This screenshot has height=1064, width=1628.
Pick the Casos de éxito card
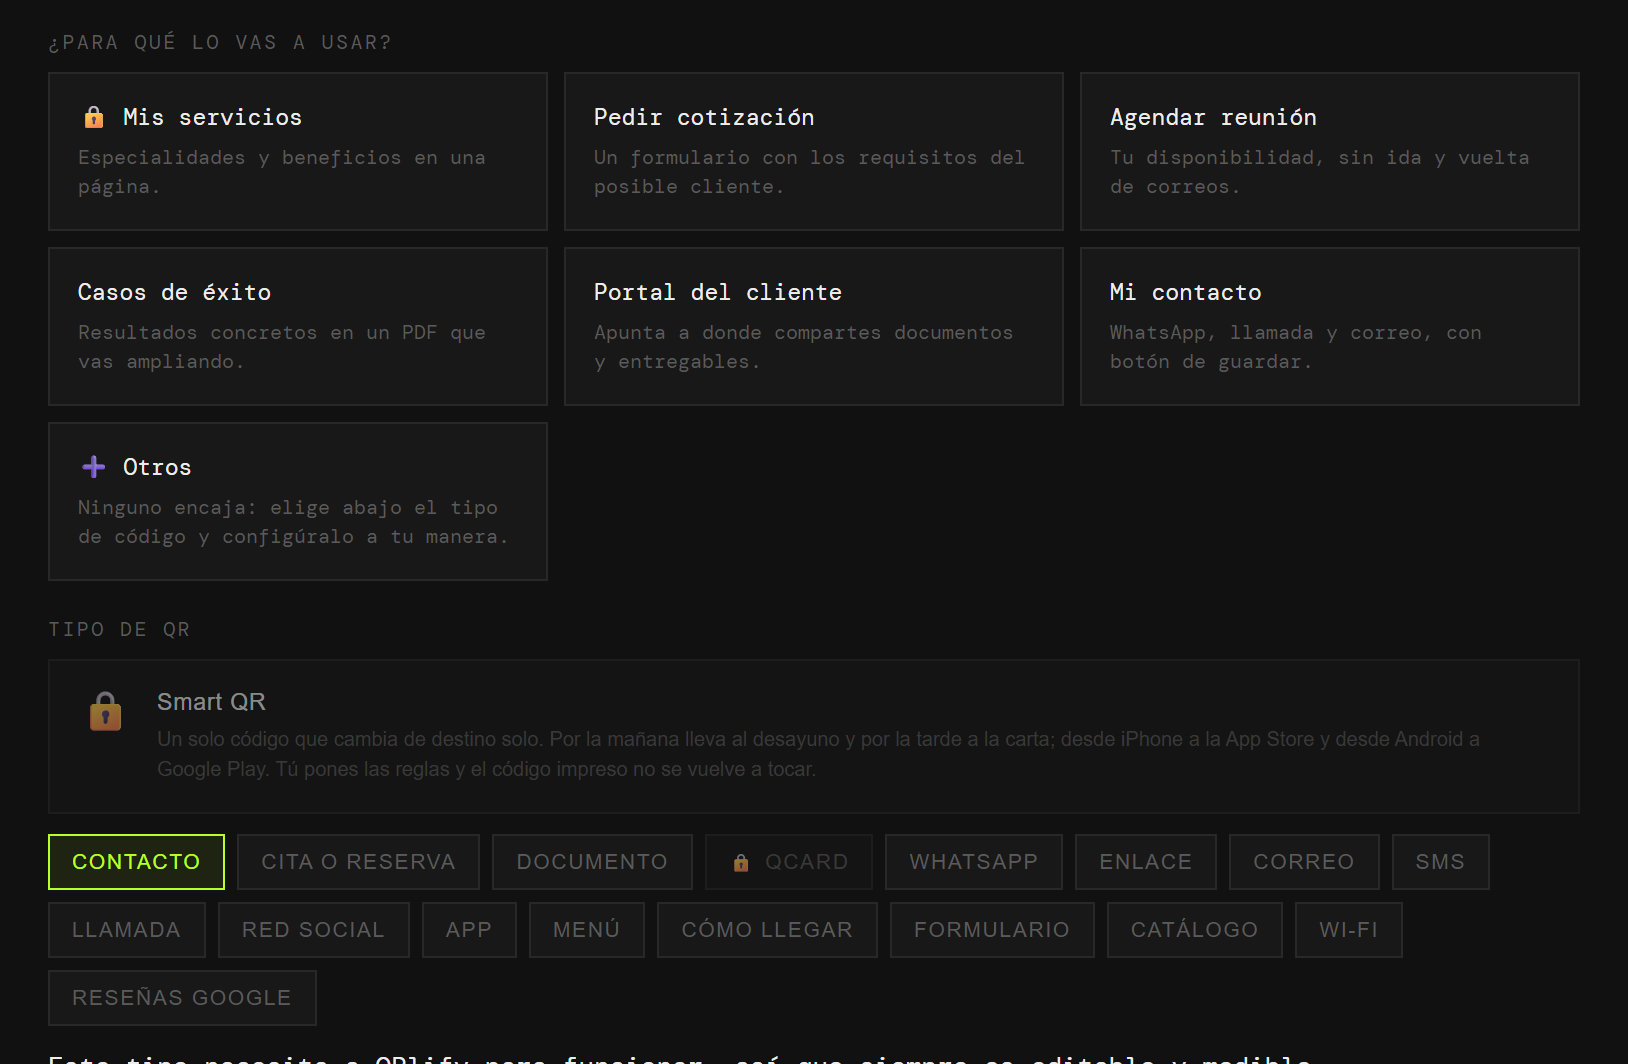coord(298,326)
